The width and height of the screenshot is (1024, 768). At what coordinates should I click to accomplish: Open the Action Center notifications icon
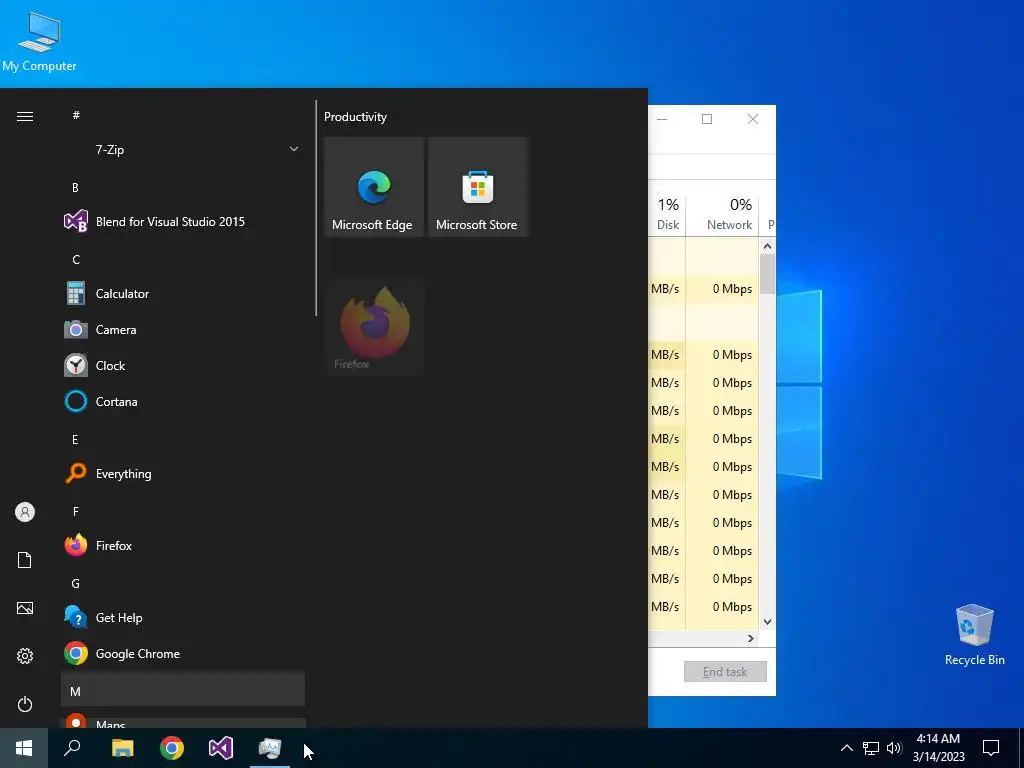point(991,748)
